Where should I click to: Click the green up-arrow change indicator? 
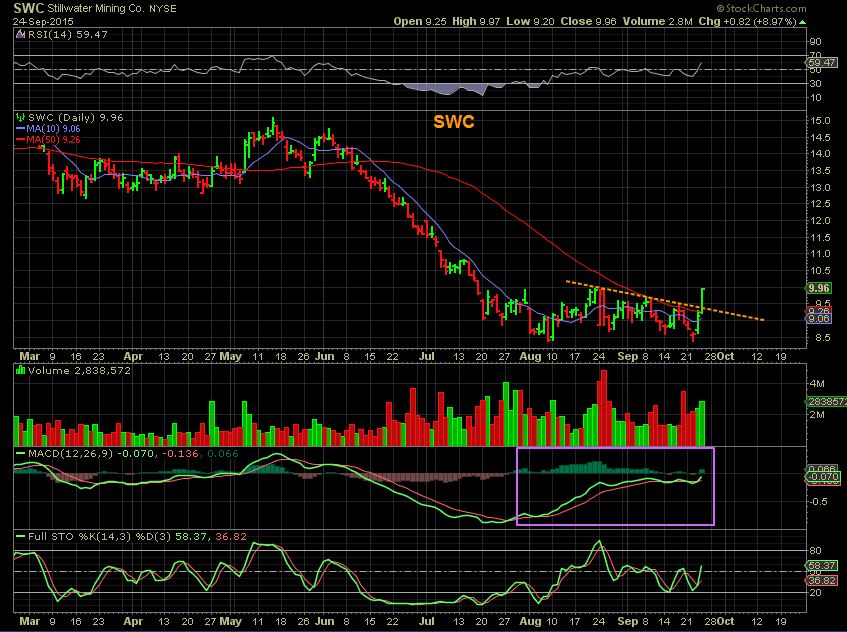point(802,22)
